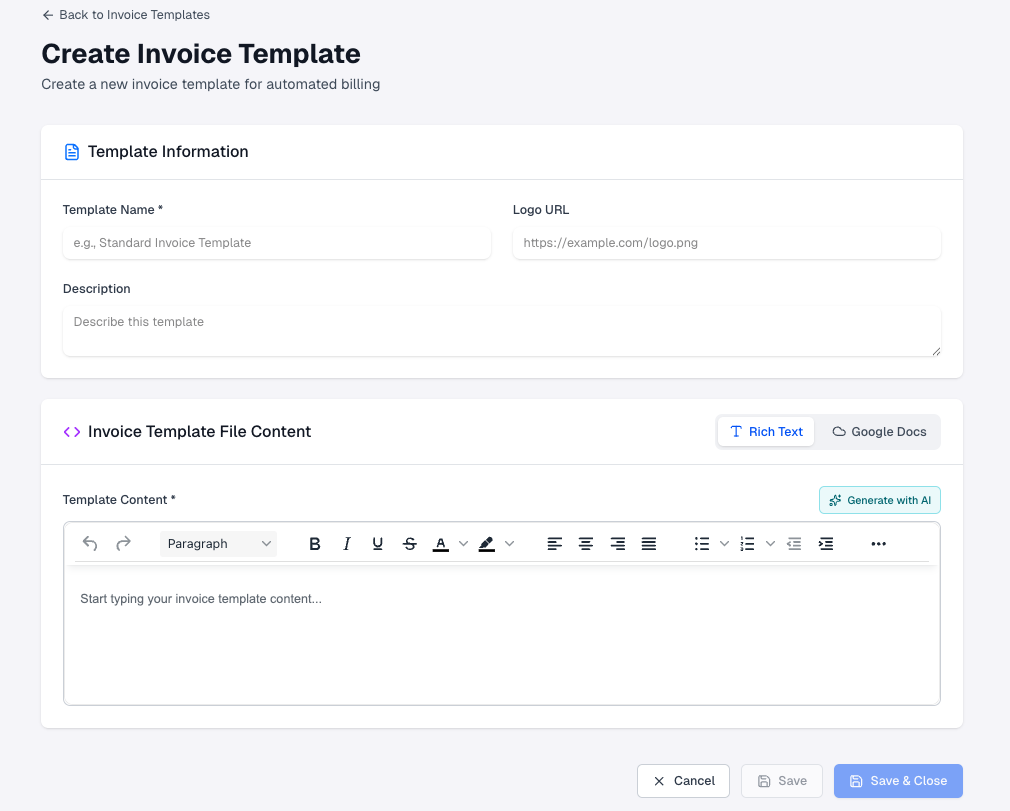Viewport: 1010px width, 811px height.
Task: Open the Paragraph format dropdown
Action: click(x=218, y=544)
